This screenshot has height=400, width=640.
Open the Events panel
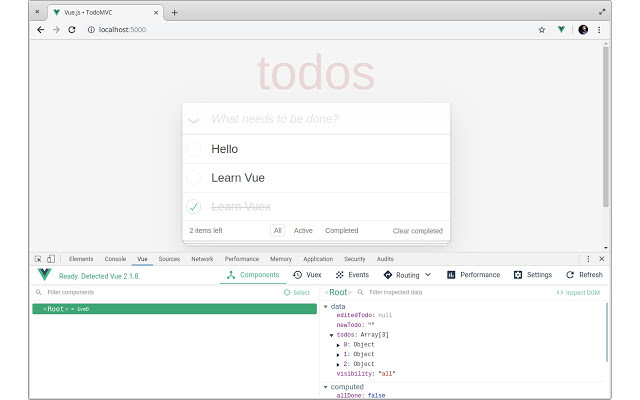point(352,275)
